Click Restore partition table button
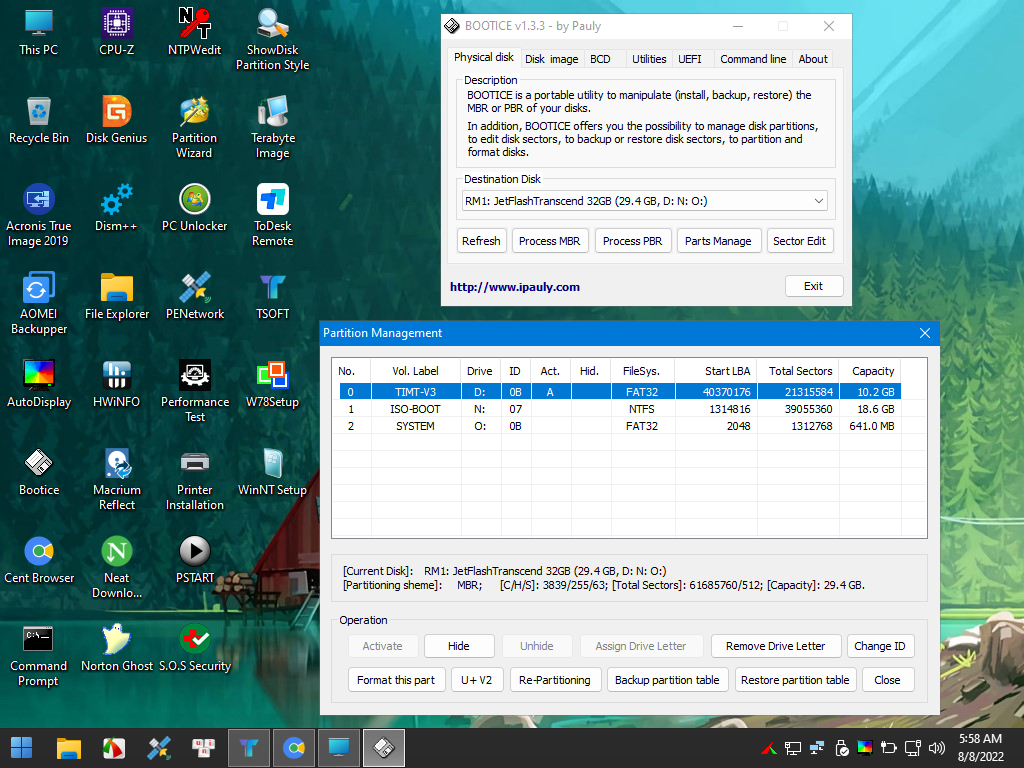The width and height of the screenshot is (1024, 768). (795, 680)
